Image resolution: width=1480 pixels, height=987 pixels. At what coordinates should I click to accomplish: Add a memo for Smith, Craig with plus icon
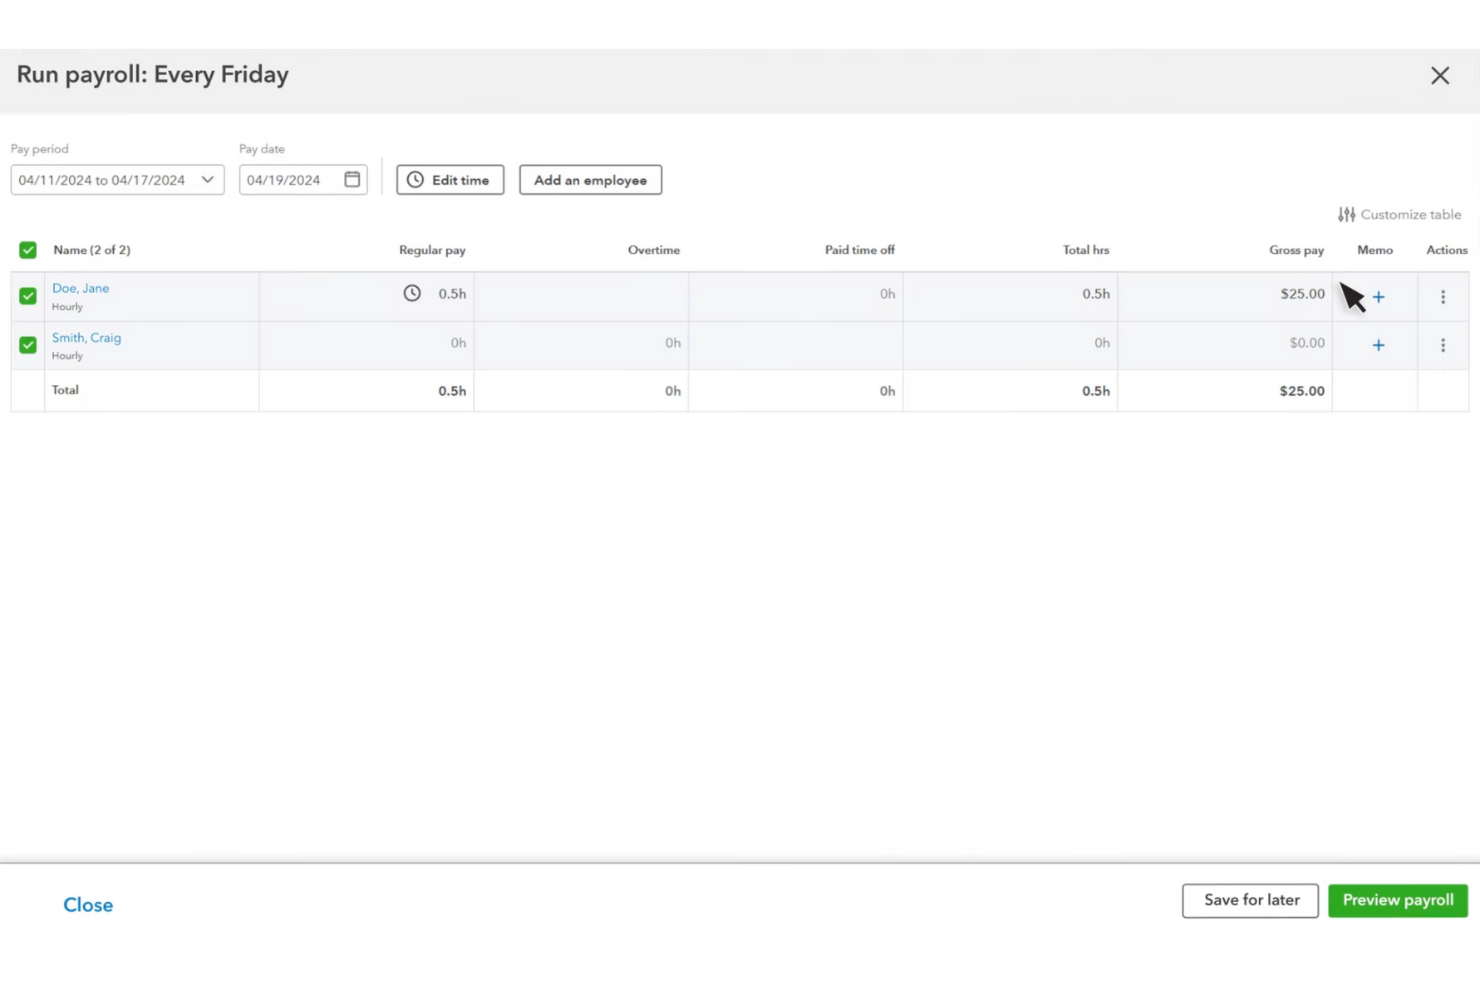click(1378, 345)
